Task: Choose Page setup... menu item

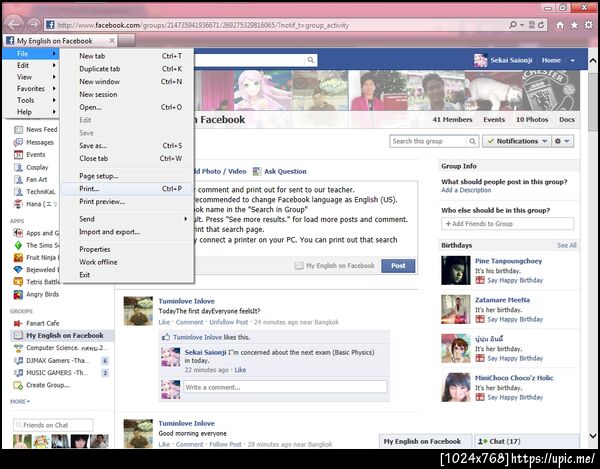Action: (x=127, y=176)
